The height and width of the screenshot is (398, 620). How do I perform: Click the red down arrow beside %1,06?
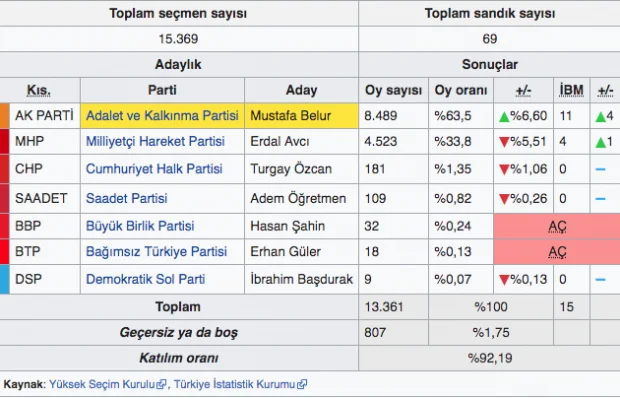click(504, 170)
